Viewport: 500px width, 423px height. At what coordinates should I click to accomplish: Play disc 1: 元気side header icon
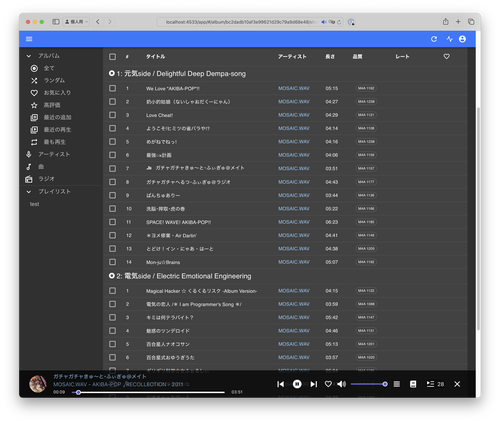tap(112, 73)
